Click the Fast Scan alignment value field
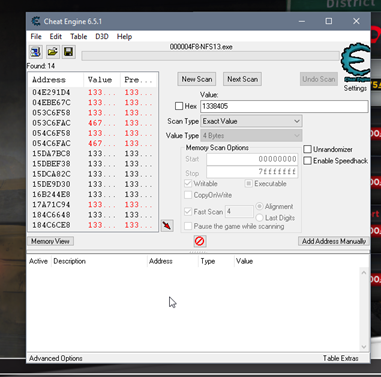The image size is (381, 377). [x=239, y=212]
